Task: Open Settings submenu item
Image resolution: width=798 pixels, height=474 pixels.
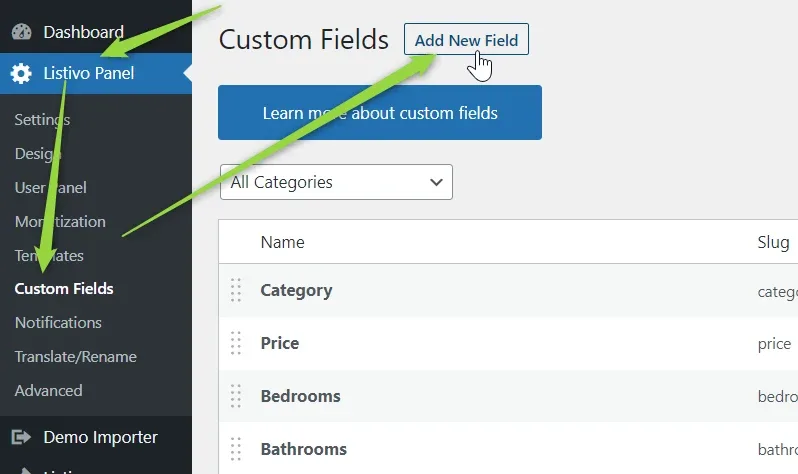Action: point(42,120)
